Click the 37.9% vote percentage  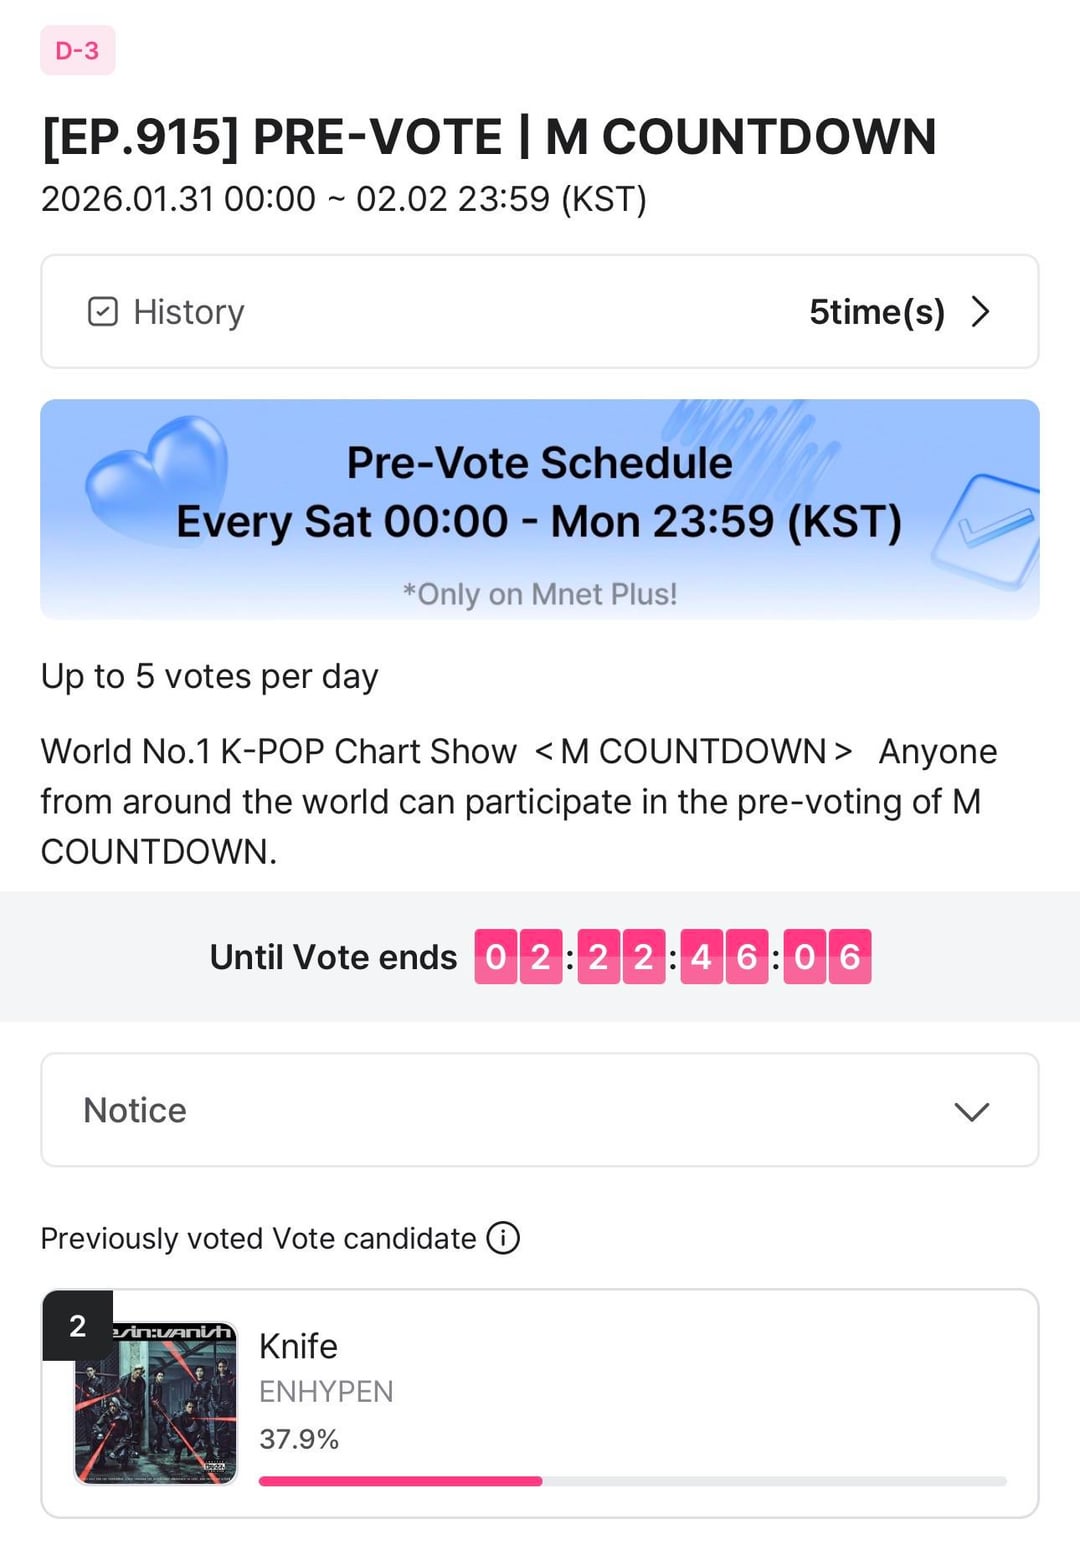coord(299,1439)
